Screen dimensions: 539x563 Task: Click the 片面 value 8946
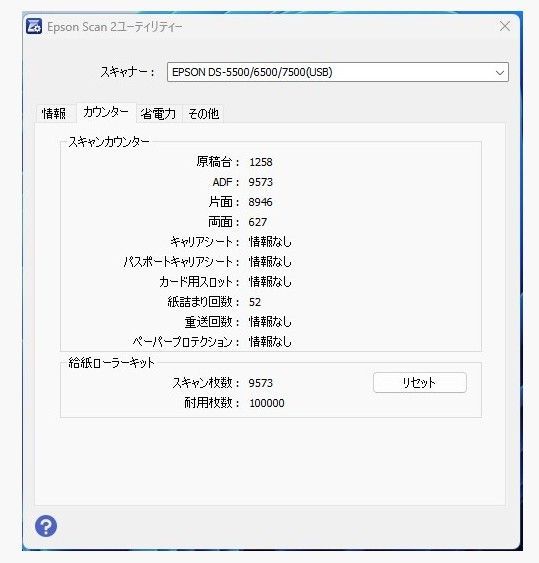260,202
